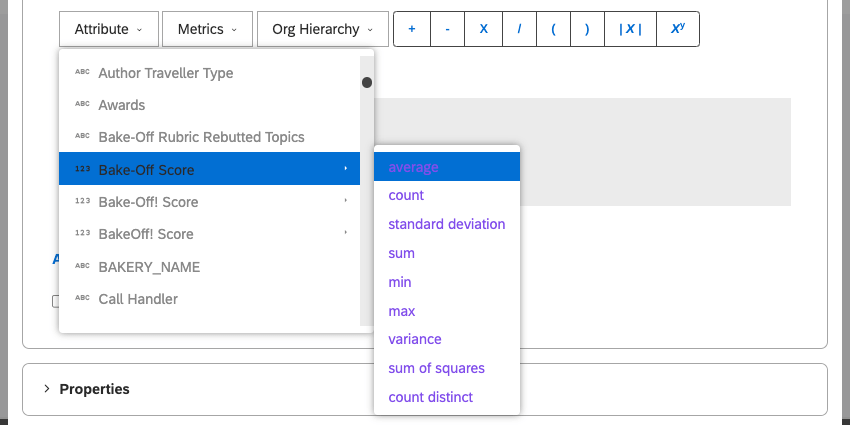This screenshot has width=850, height=425.
Task: Choose sum of squares option
Action: (x=437, y=368)
